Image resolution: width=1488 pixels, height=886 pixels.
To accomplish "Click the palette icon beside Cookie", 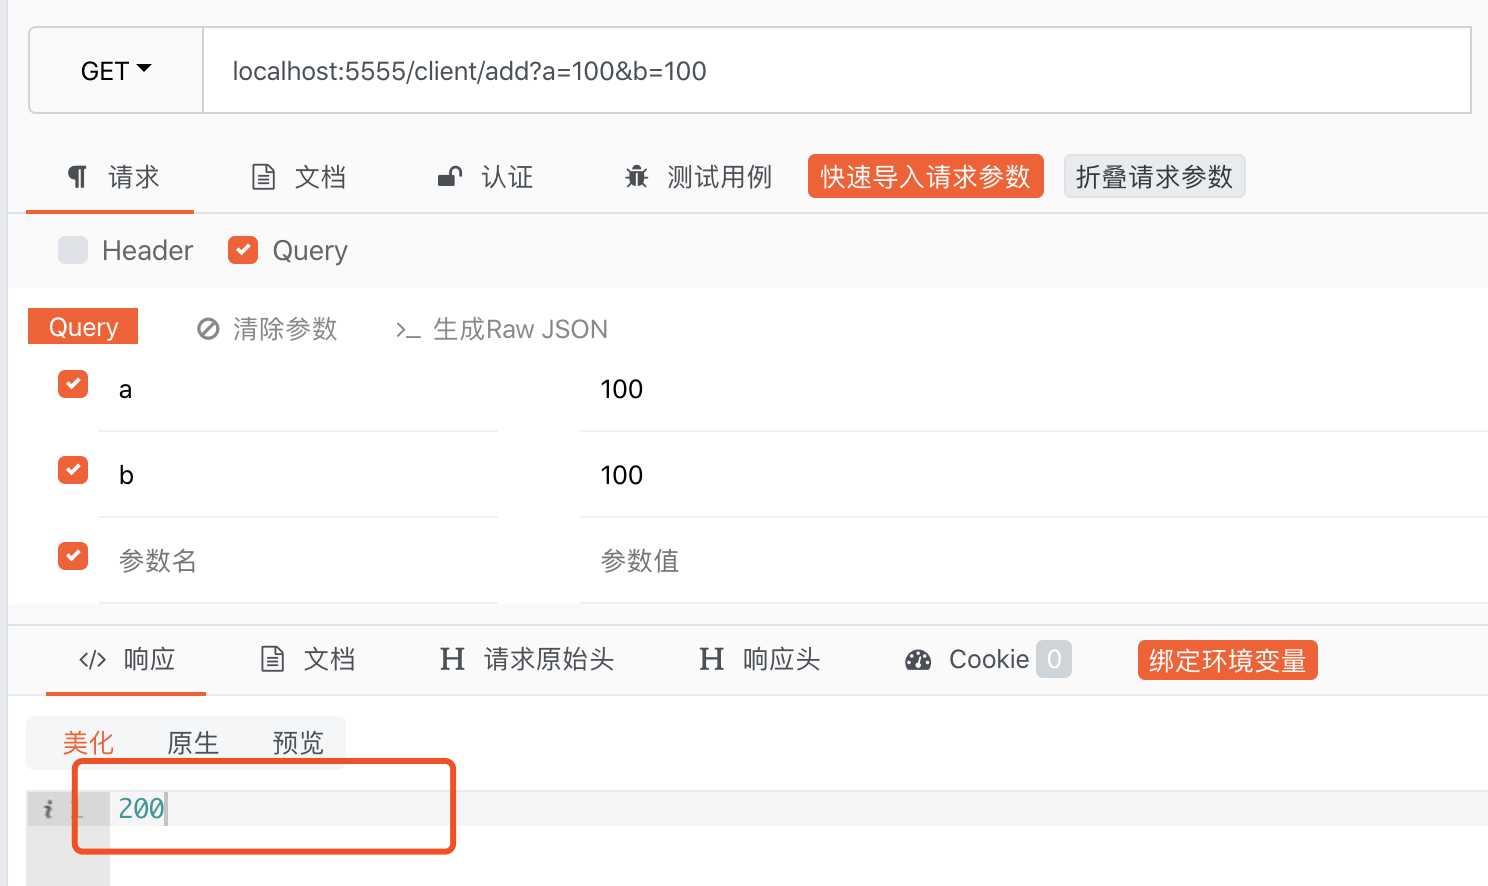I will click(x=918, y=660).
